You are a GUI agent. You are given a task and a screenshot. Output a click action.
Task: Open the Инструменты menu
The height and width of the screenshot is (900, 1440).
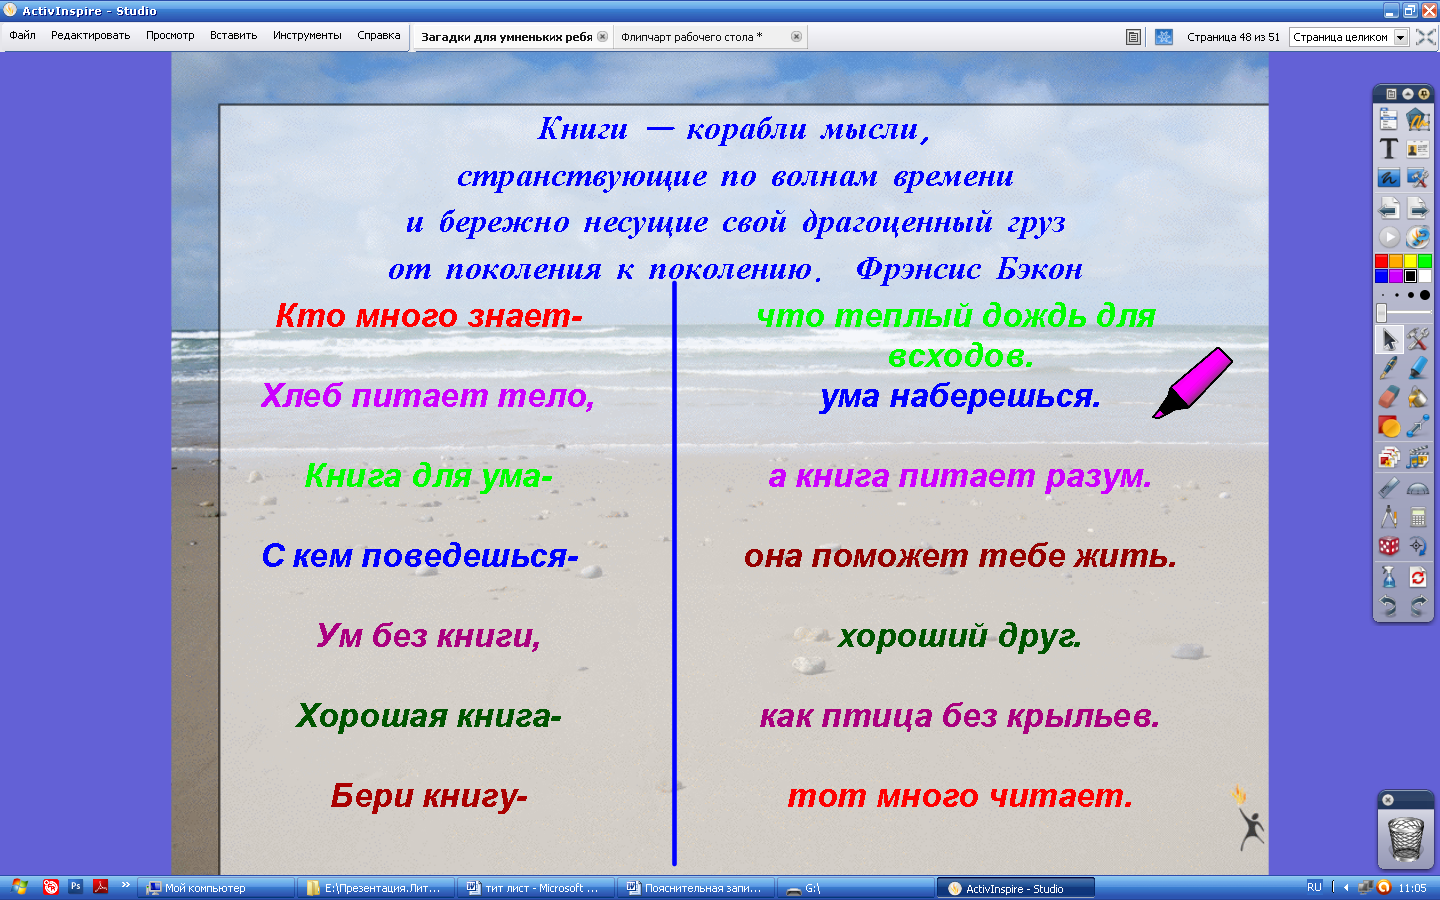tap(307, 35)
